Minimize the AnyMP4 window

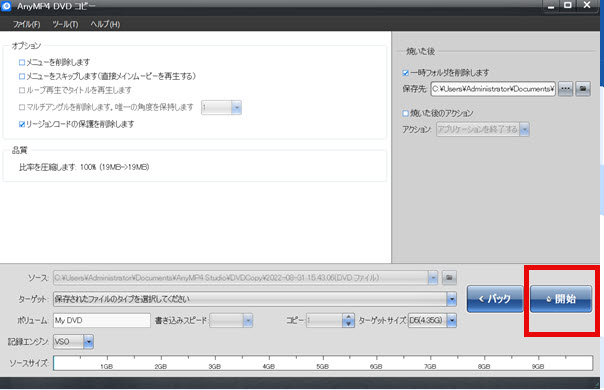pyautogui.click(x=551, y=6)
